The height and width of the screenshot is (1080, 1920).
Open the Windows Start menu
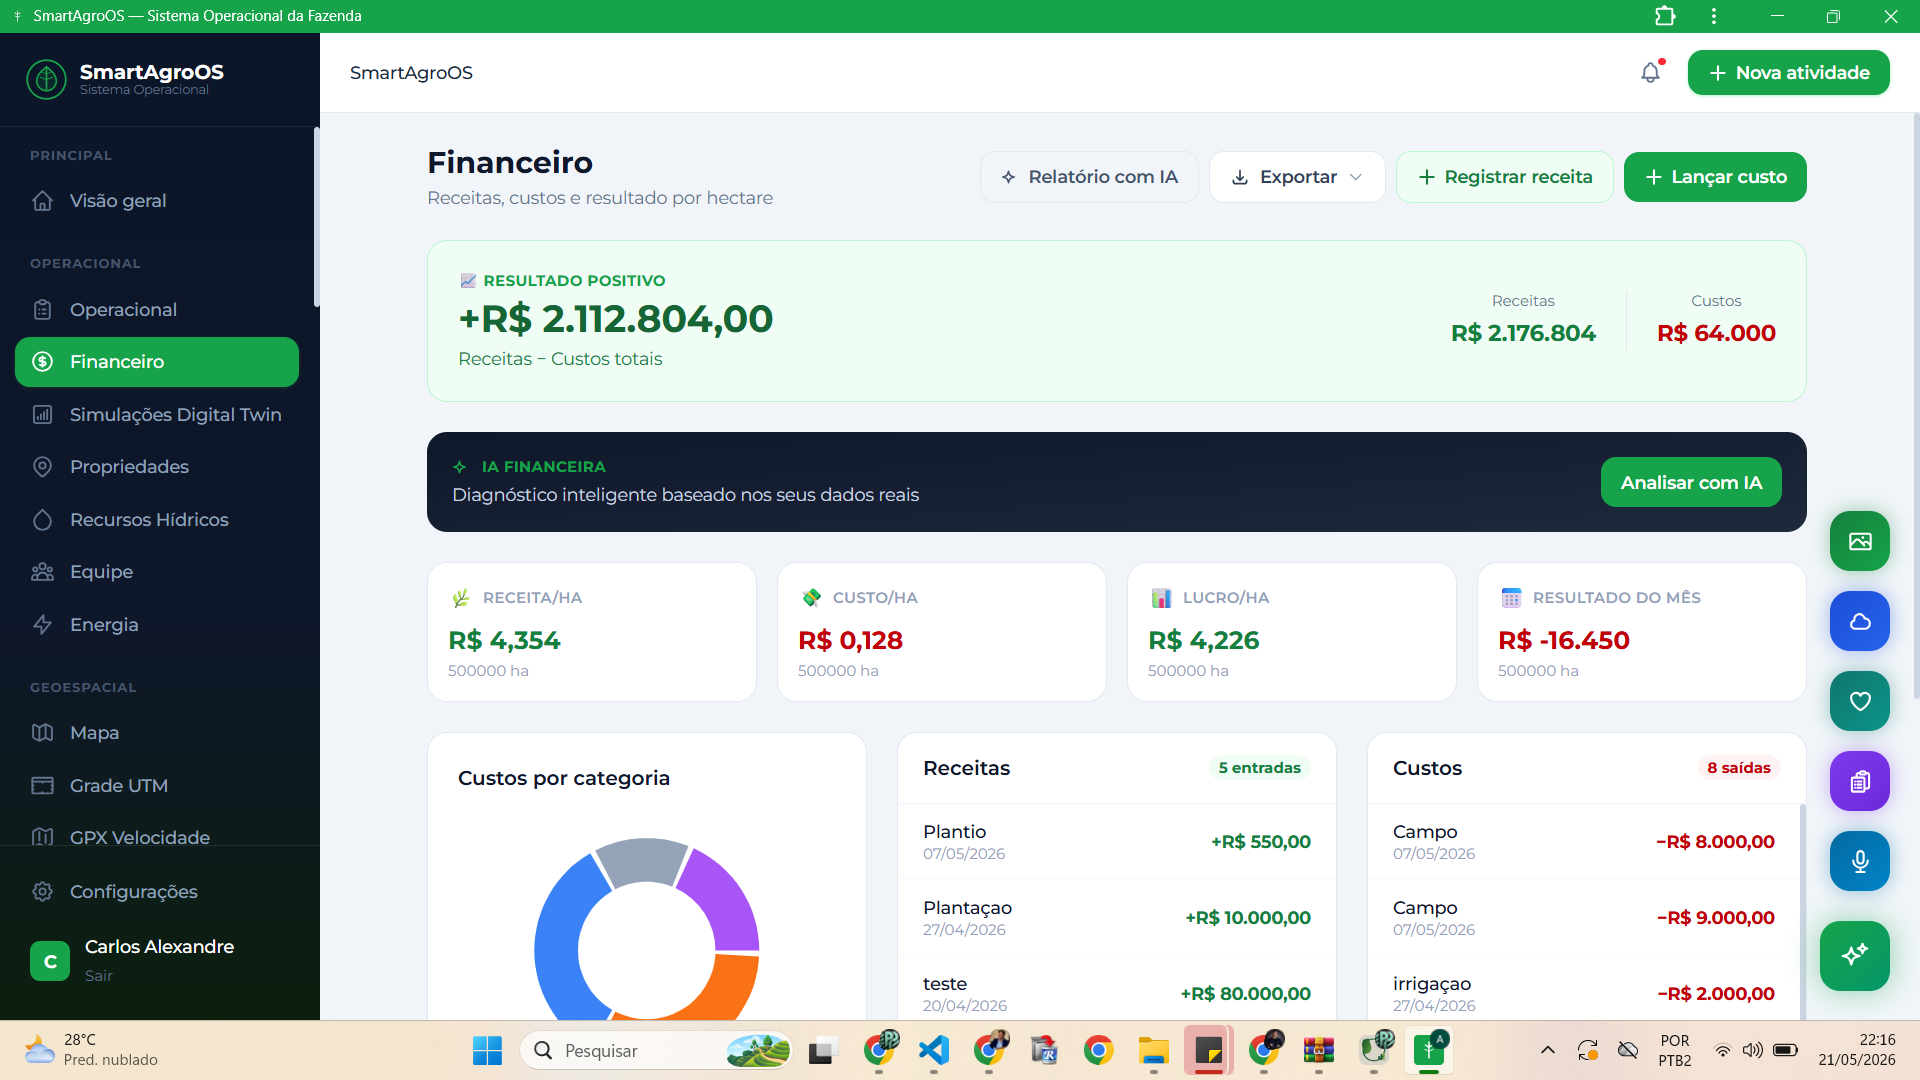pyautogui.click(x=487, y=1050)
